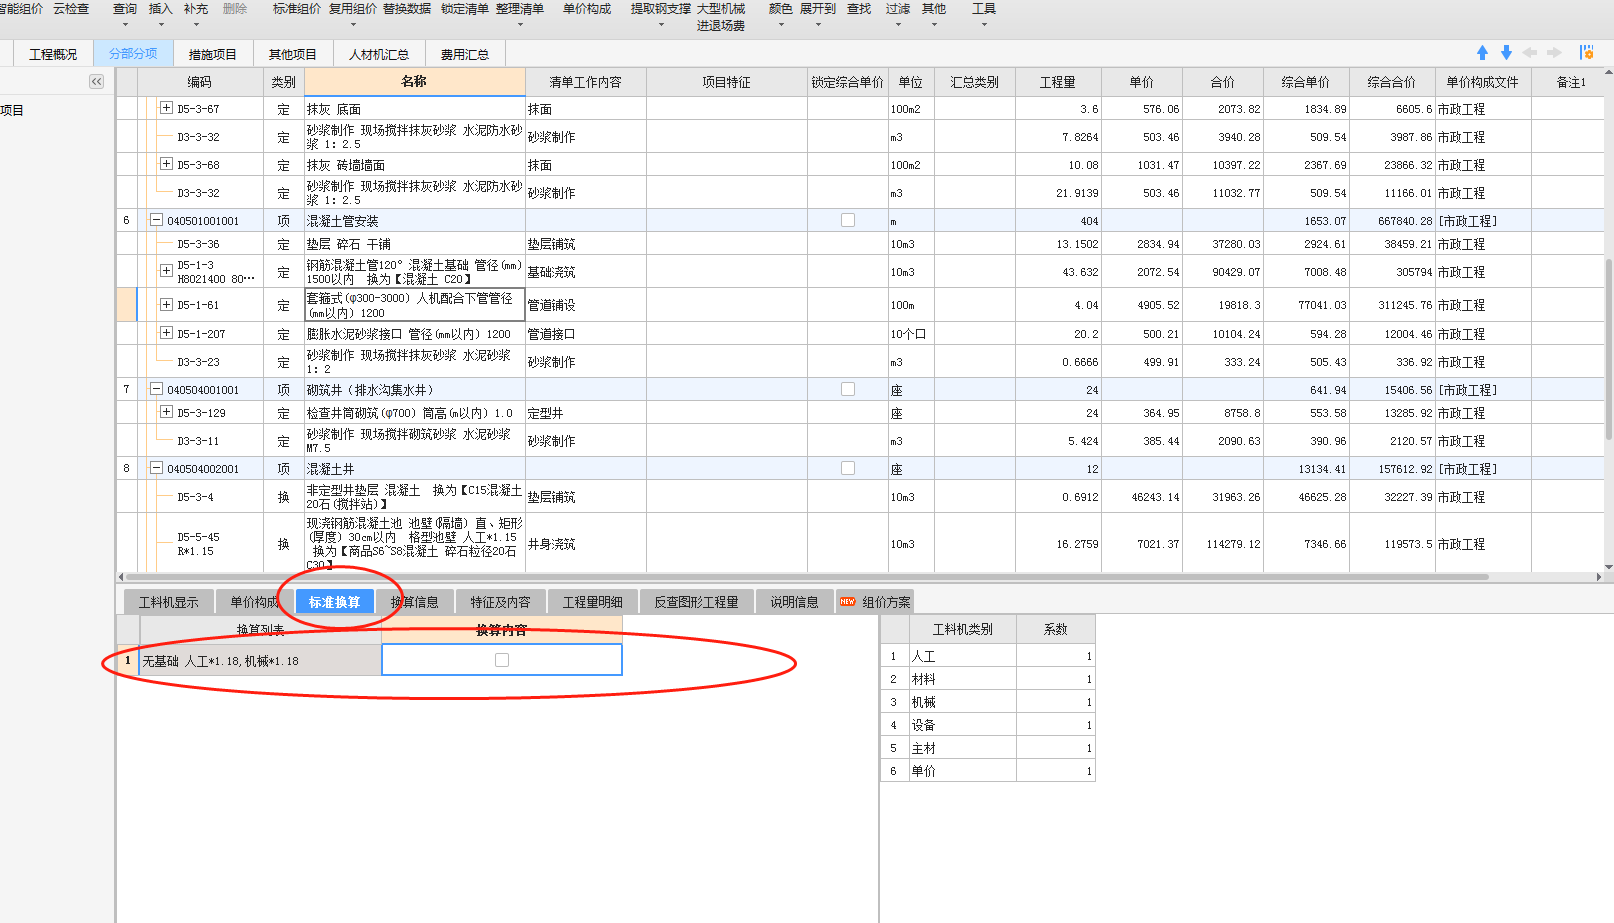Image resolution: width=1614 pixels, height=923 pixels.
Task: Select the 套箍式 人机配合下管管径 name cell
Action: tap(414, 305)
